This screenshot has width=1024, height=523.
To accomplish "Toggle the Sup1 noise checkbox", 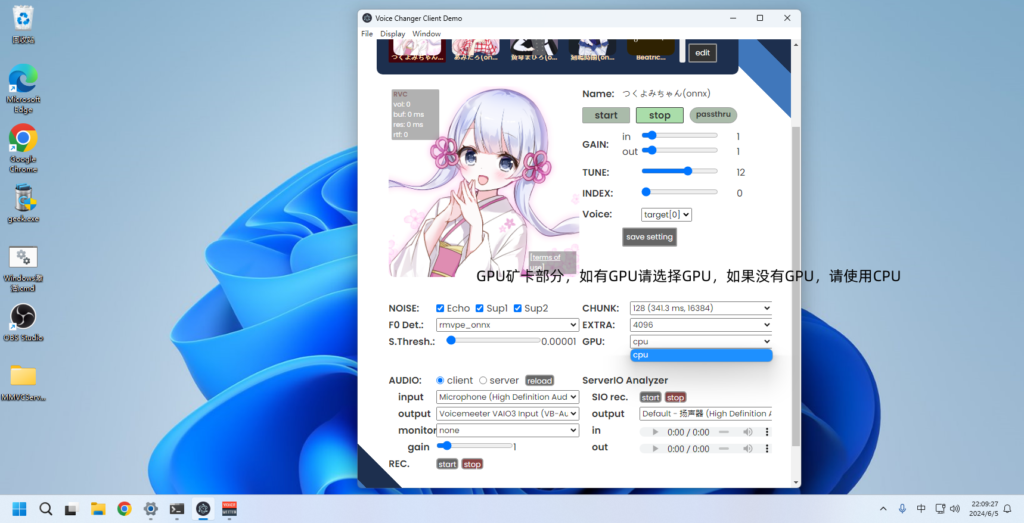I will pyautogui.click(x=479, y=308).
